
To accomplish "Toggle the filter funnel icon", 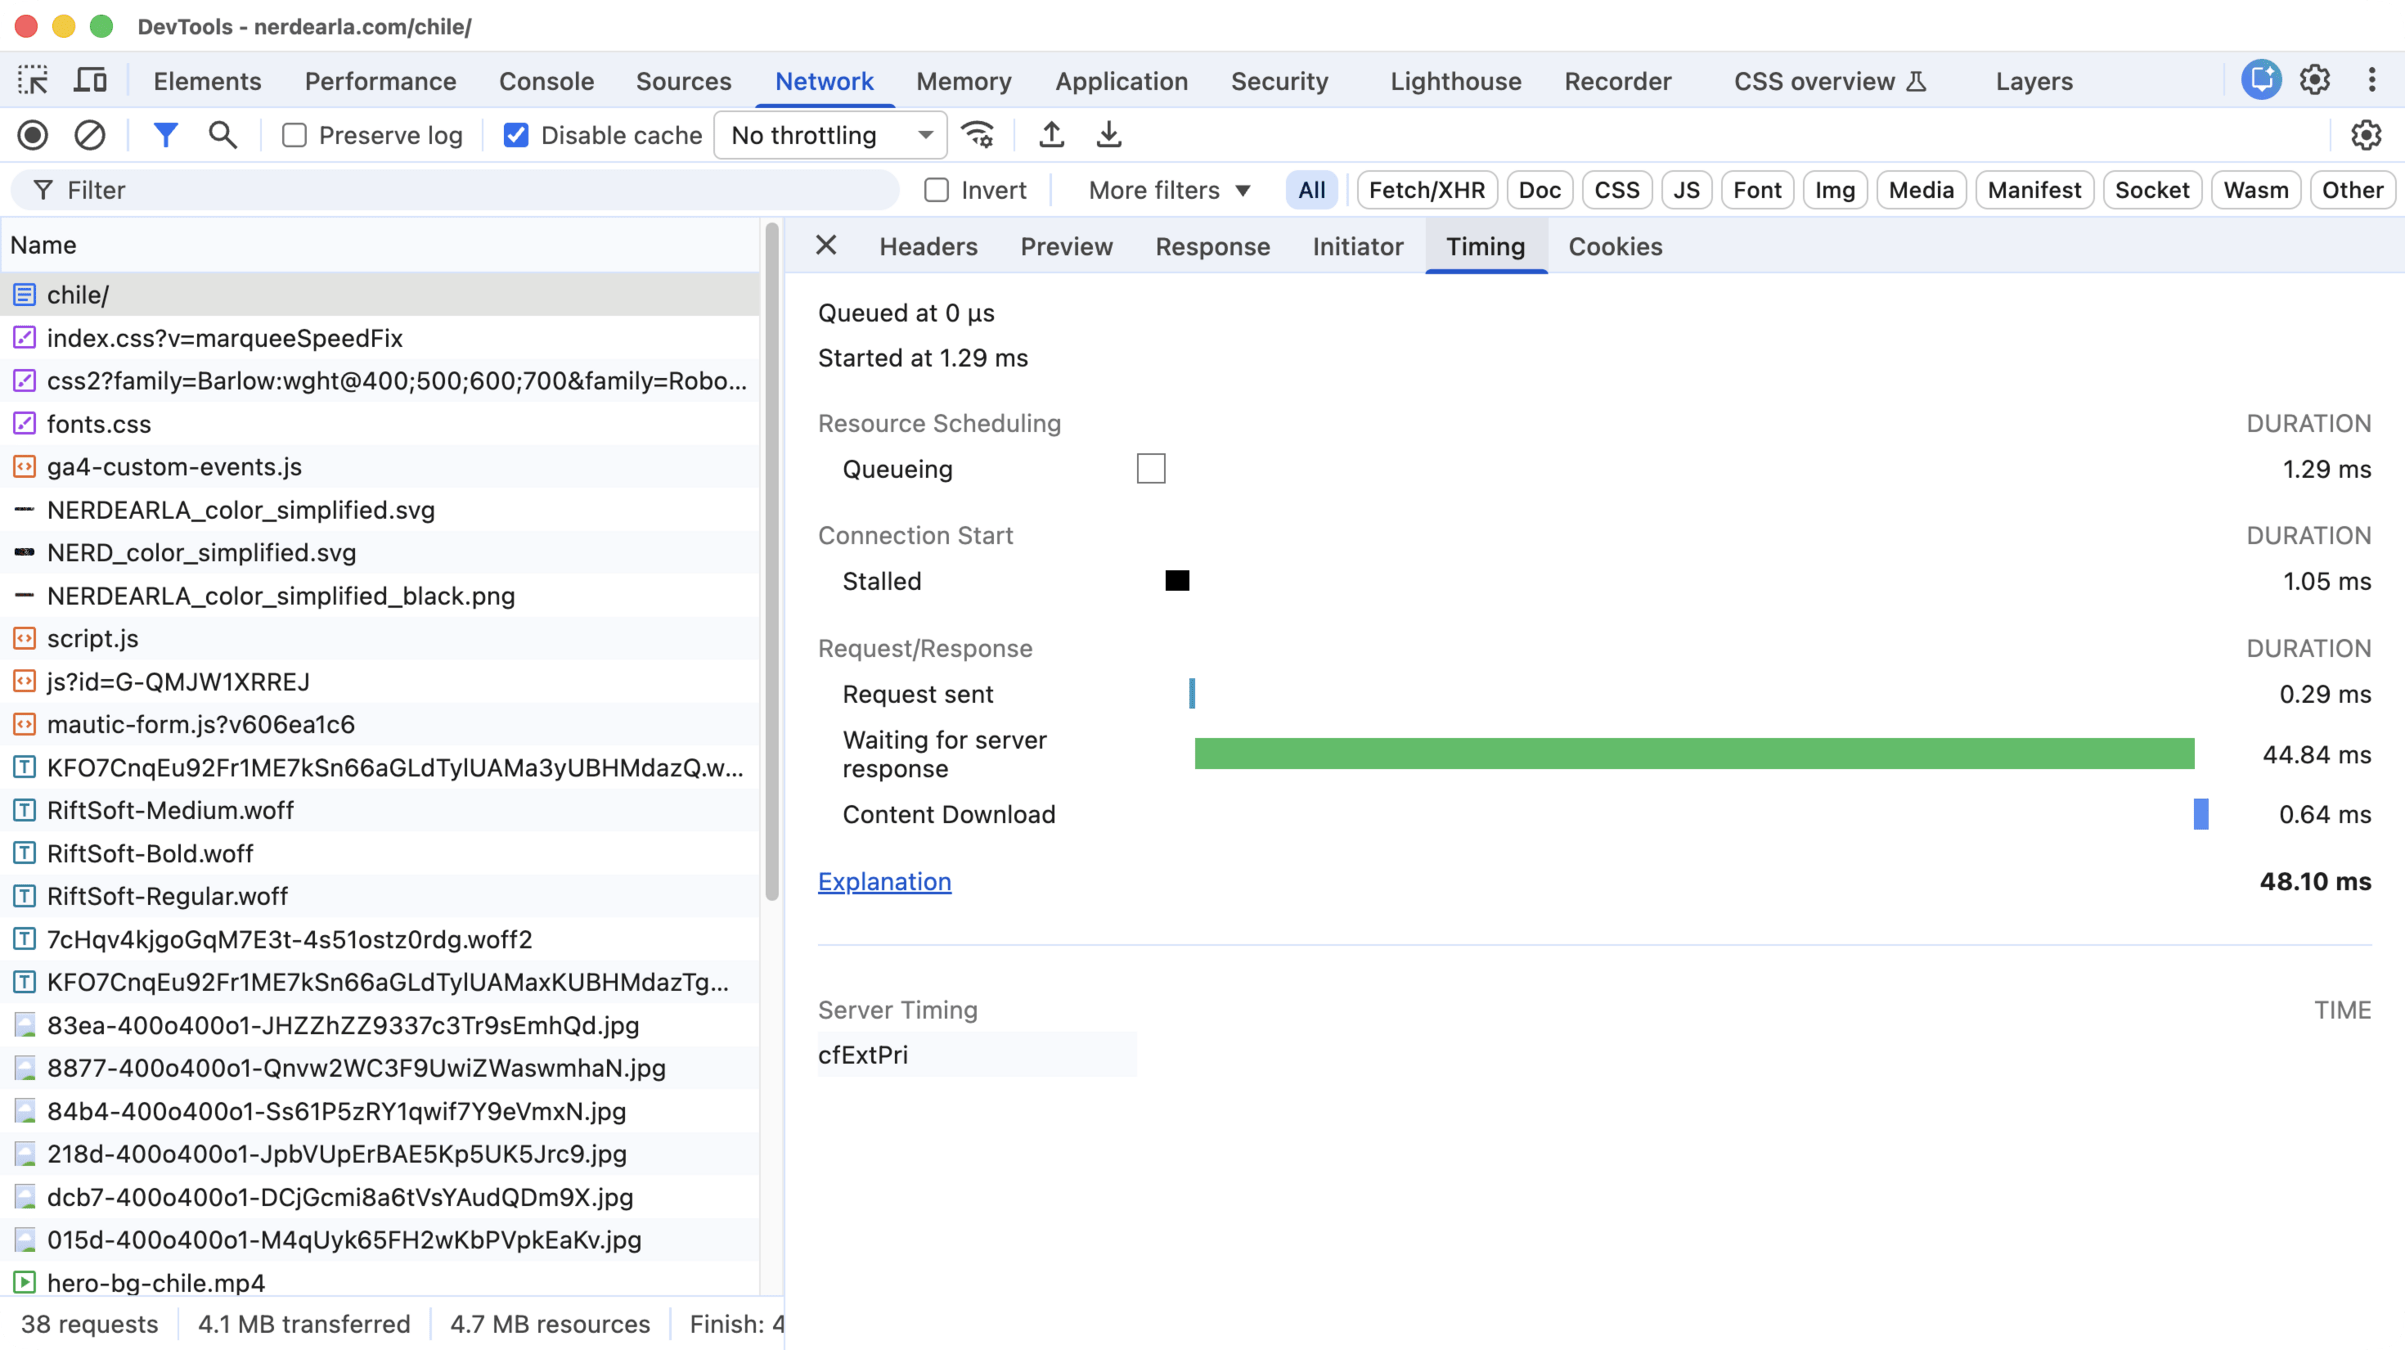I will click(166, 135).
